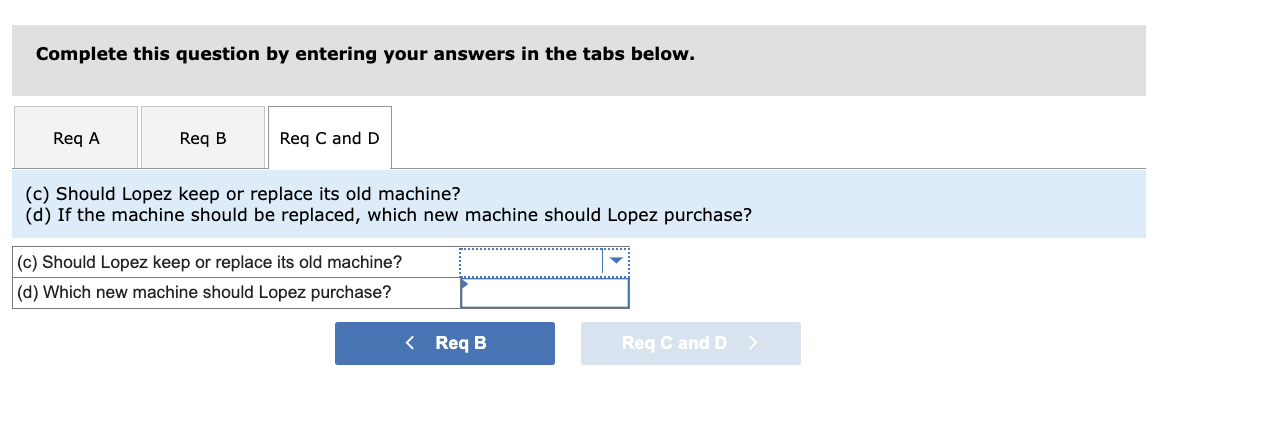Click the 'Req B' text on the blue navigation button
This screenshot has height=422, width=1266.
461,343
